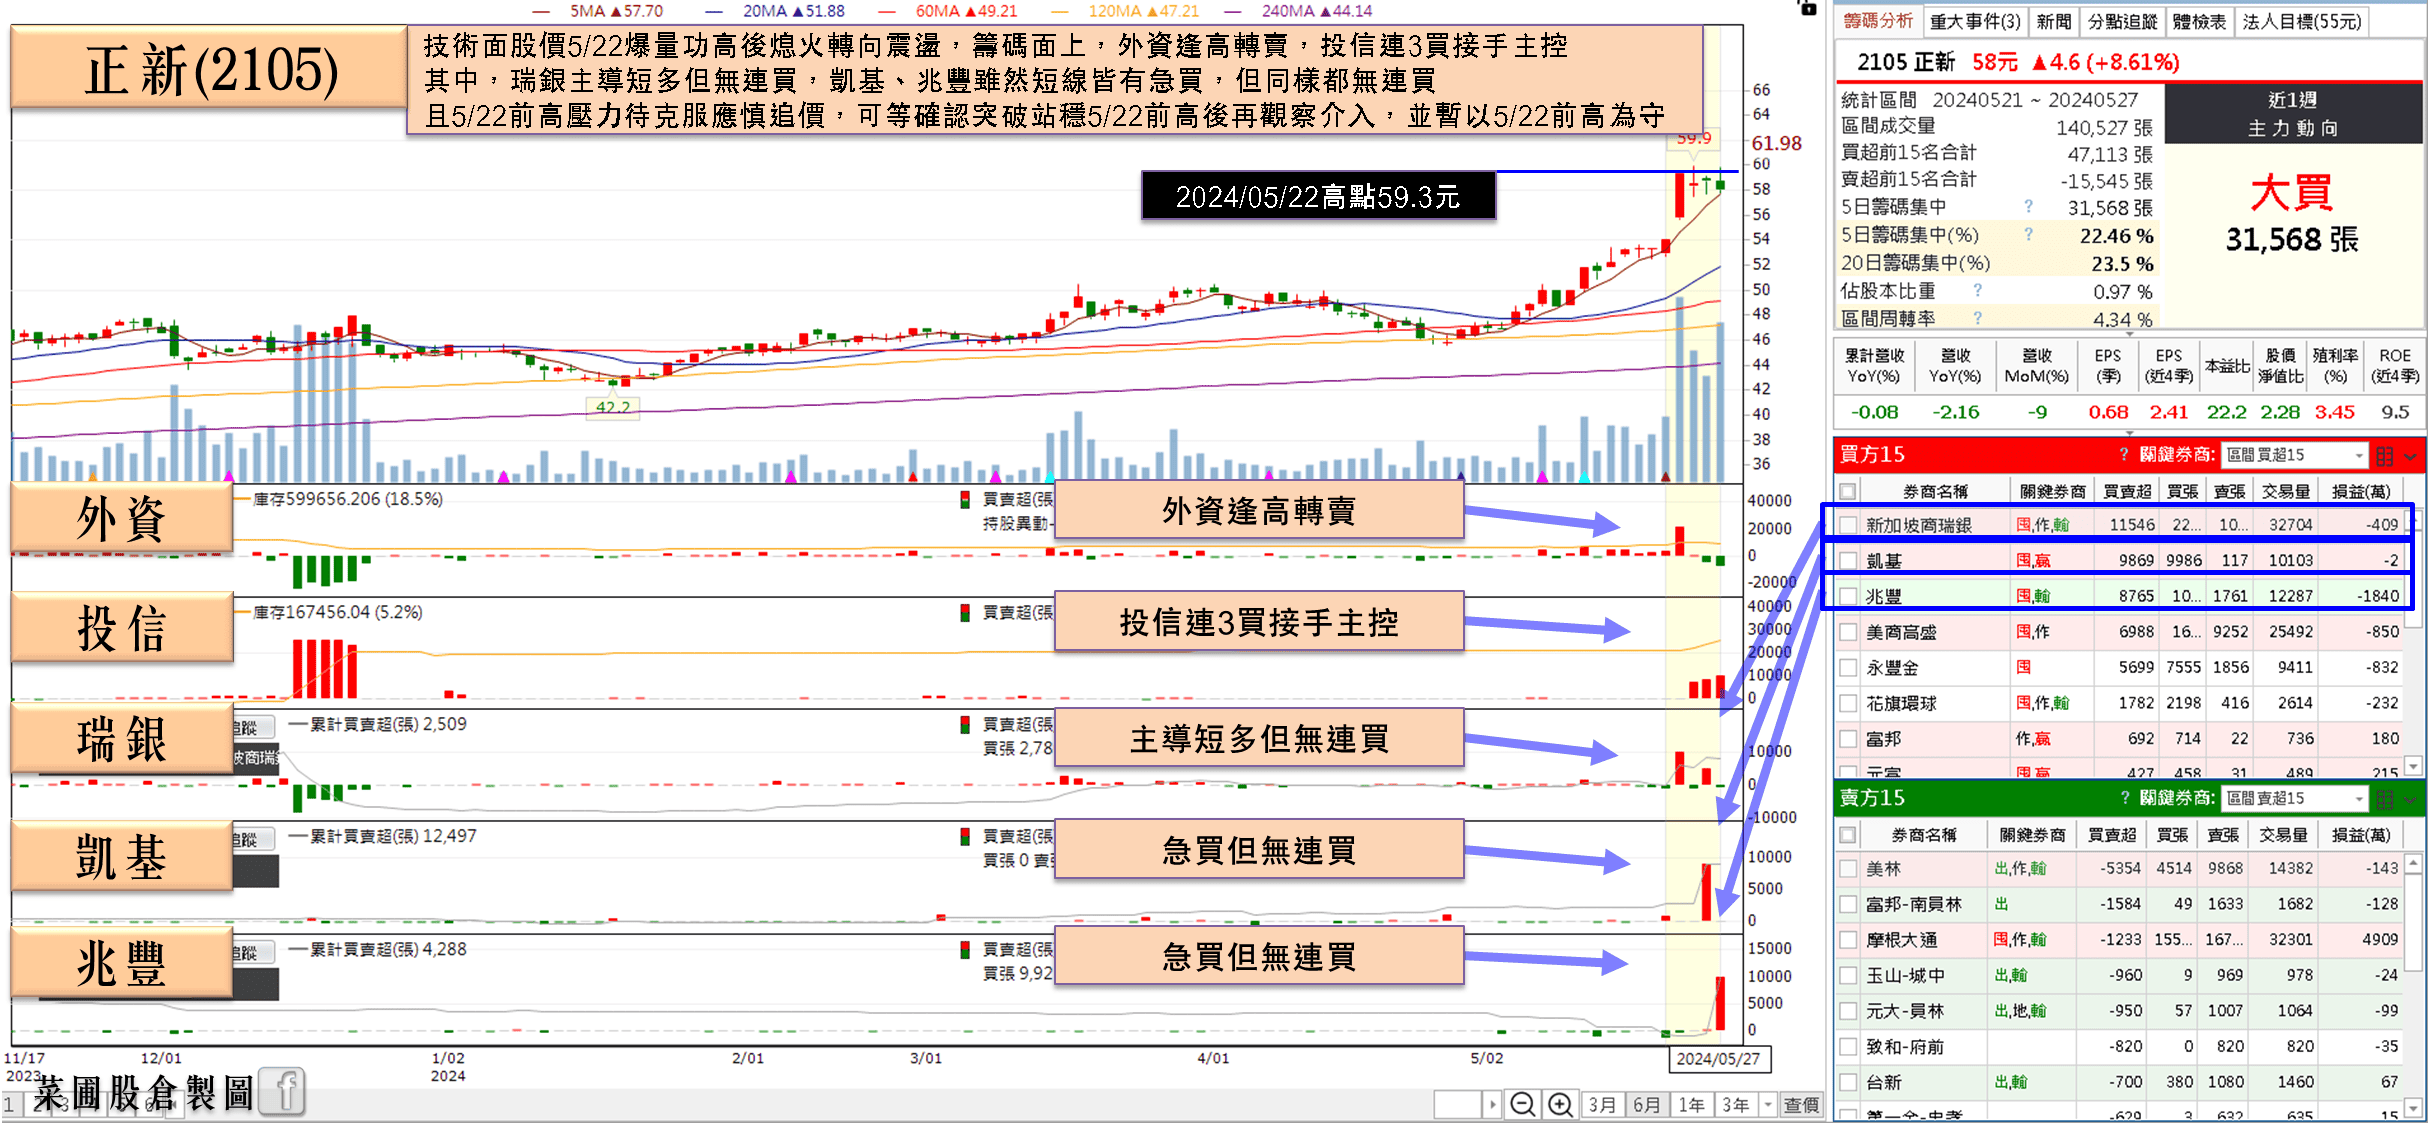This screenshot has height=1146, width=2428.
Task: Tick checkbox for 美商高盛 row
Action: [1848, 632]
